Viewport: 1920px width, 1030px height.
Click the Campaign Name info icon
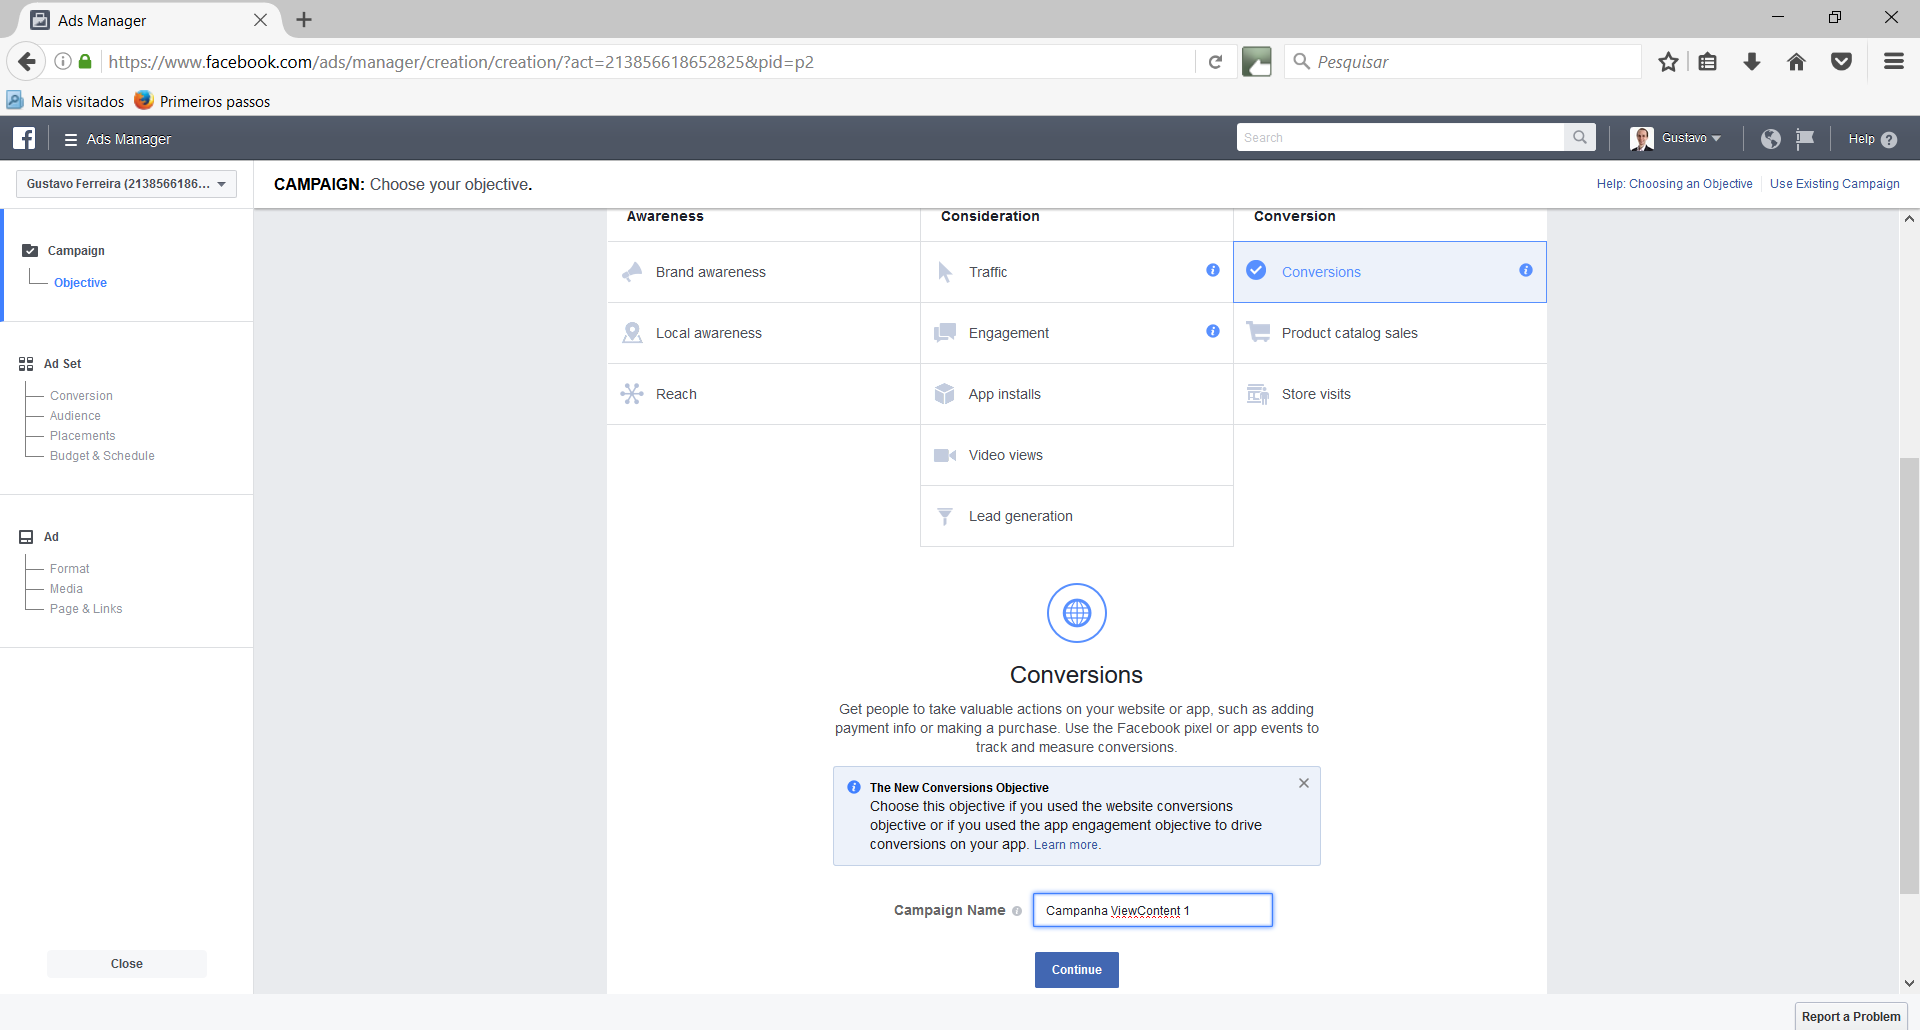coord(1017,911)
